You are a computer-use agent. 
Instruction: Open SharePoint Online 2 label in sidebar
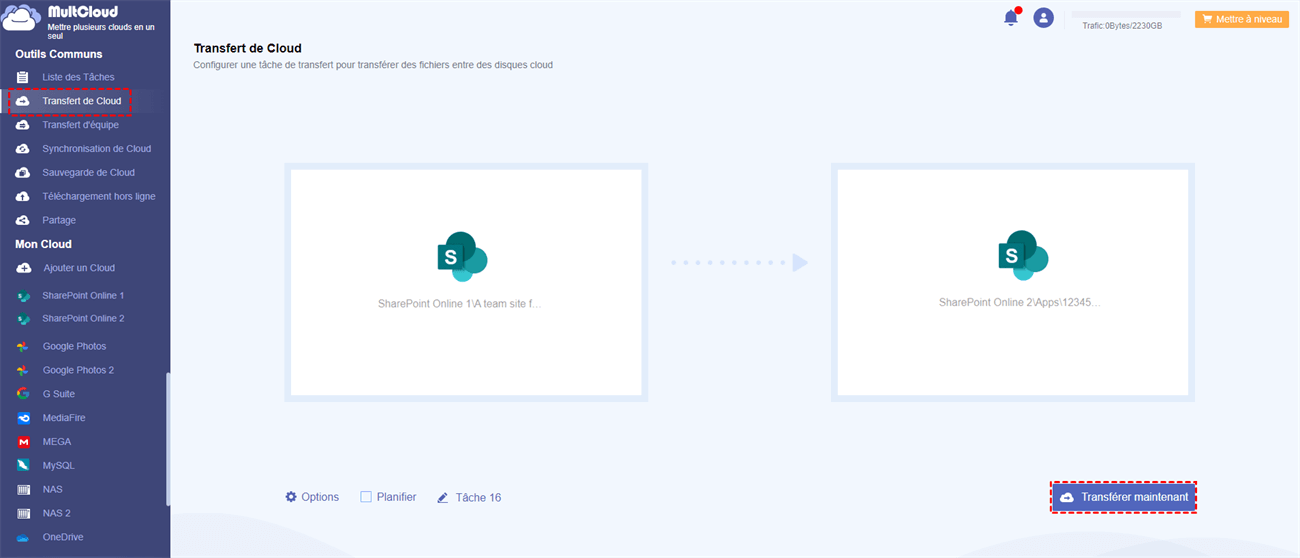[83, 319]
